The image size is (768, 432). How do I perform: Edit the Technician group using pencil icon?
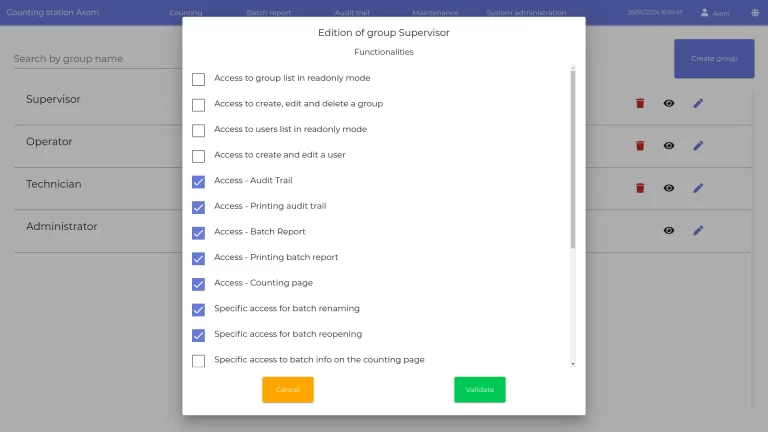tap(698, 187)
